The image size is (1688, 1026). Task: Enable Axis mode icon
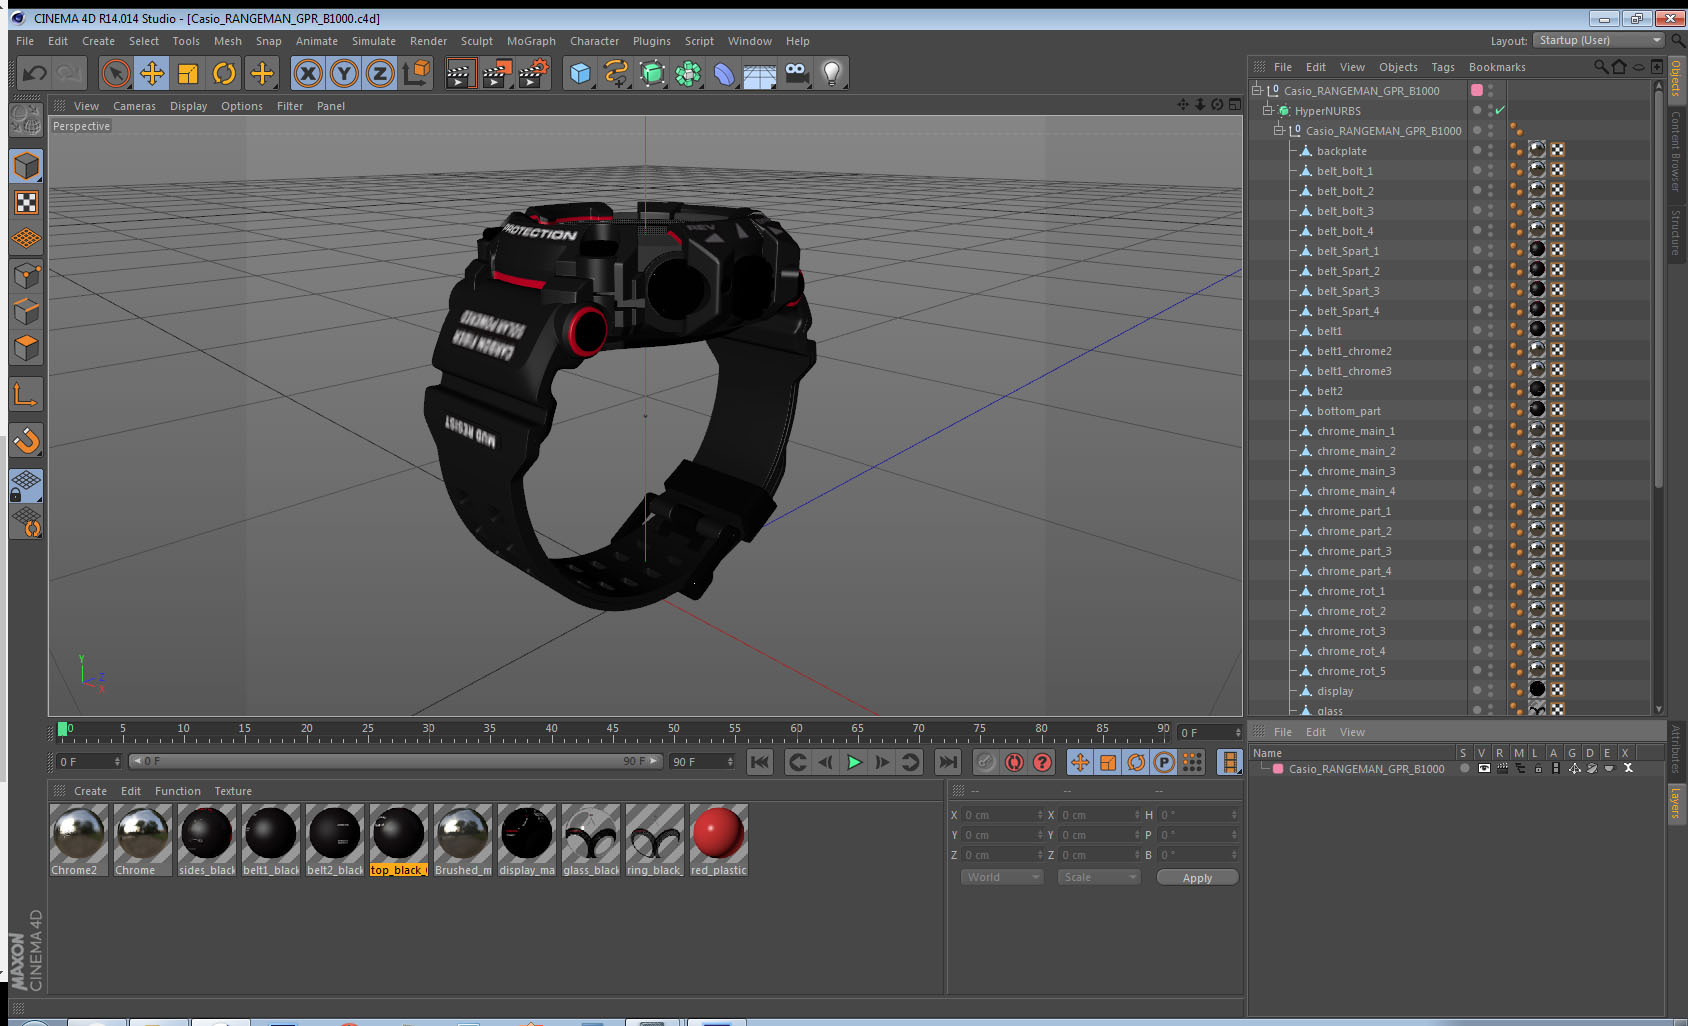pyautogui.click(x=26, y=395)
